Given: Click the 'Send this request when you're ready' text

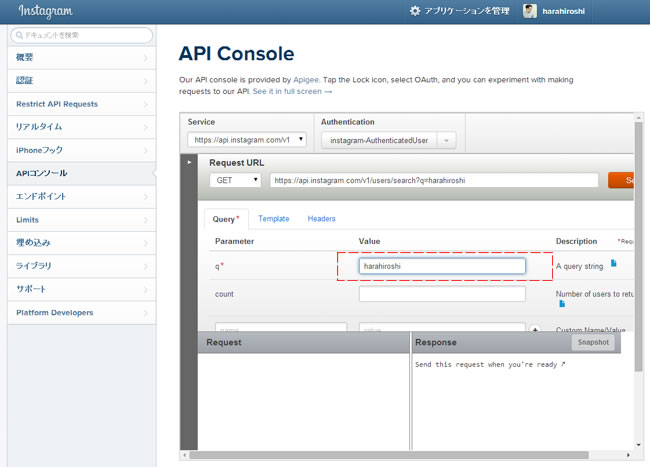Looking at the screenshot, I should pyautogui.click(x=490, y=365).
